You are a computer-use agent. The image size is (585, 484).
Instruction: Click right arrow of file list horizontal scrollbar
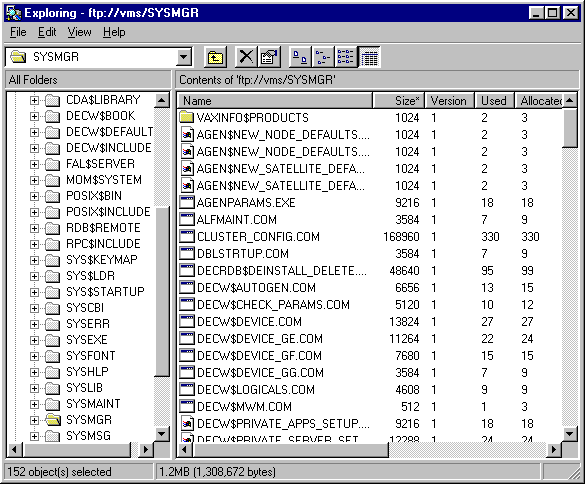click(554, 450)
